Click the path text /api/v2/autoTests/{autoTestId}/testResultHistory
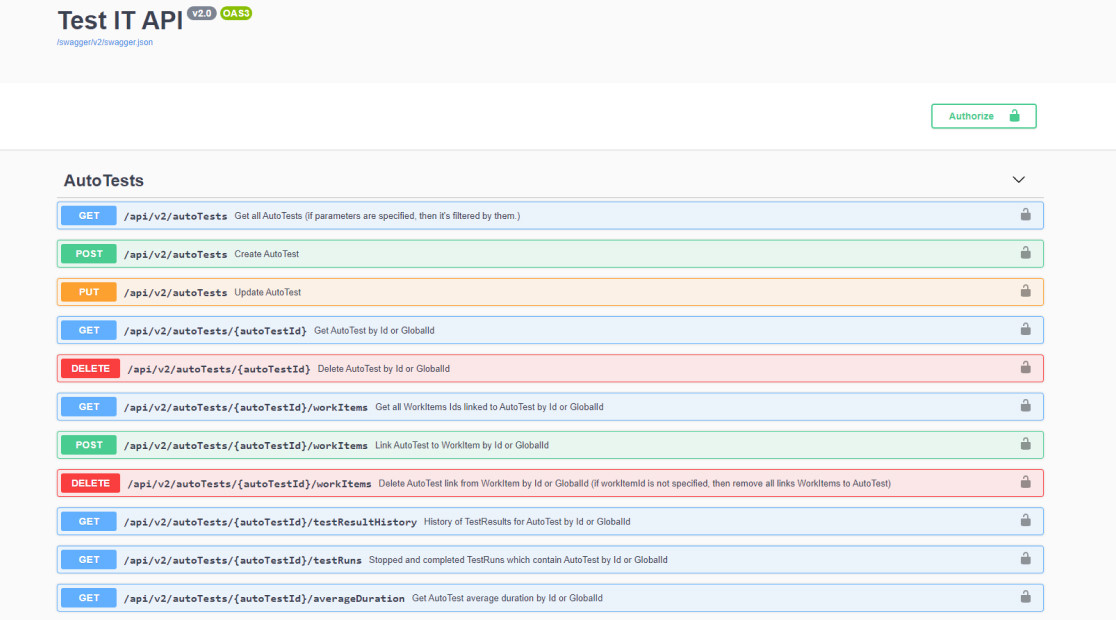Screen dimensions: 1116x620 pos(270,522)
